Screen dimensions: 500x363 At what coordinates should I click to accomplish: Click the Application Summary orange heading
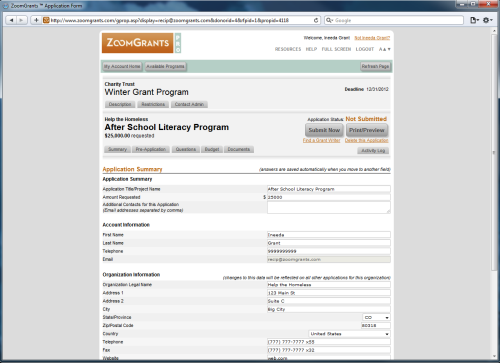click(132, 169)
